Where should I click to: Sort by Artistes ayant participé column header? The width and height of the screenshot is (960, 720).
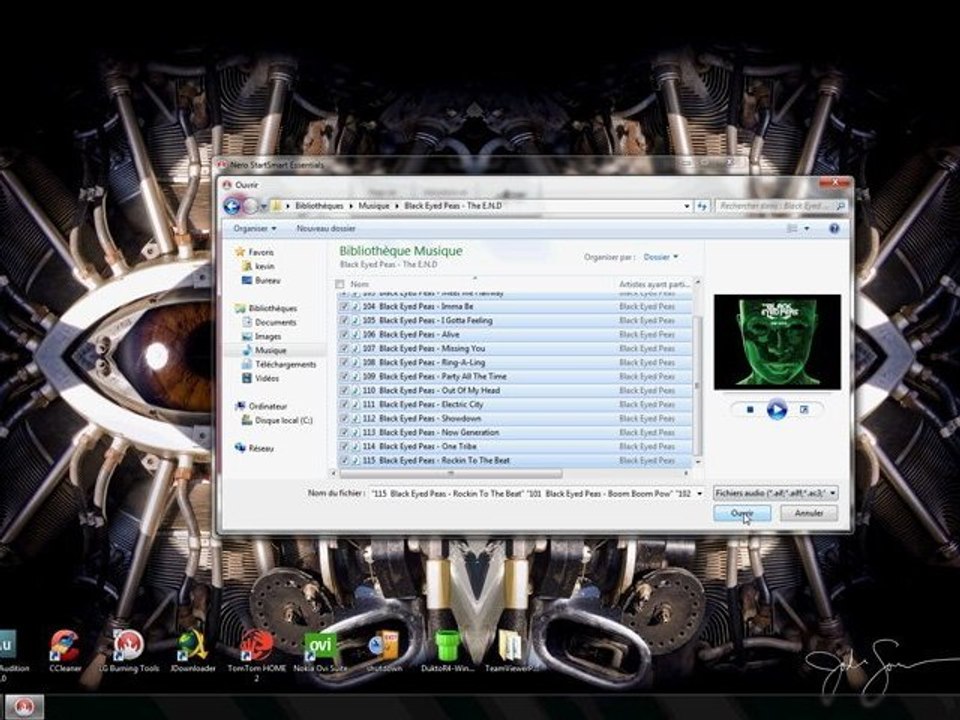654,284
